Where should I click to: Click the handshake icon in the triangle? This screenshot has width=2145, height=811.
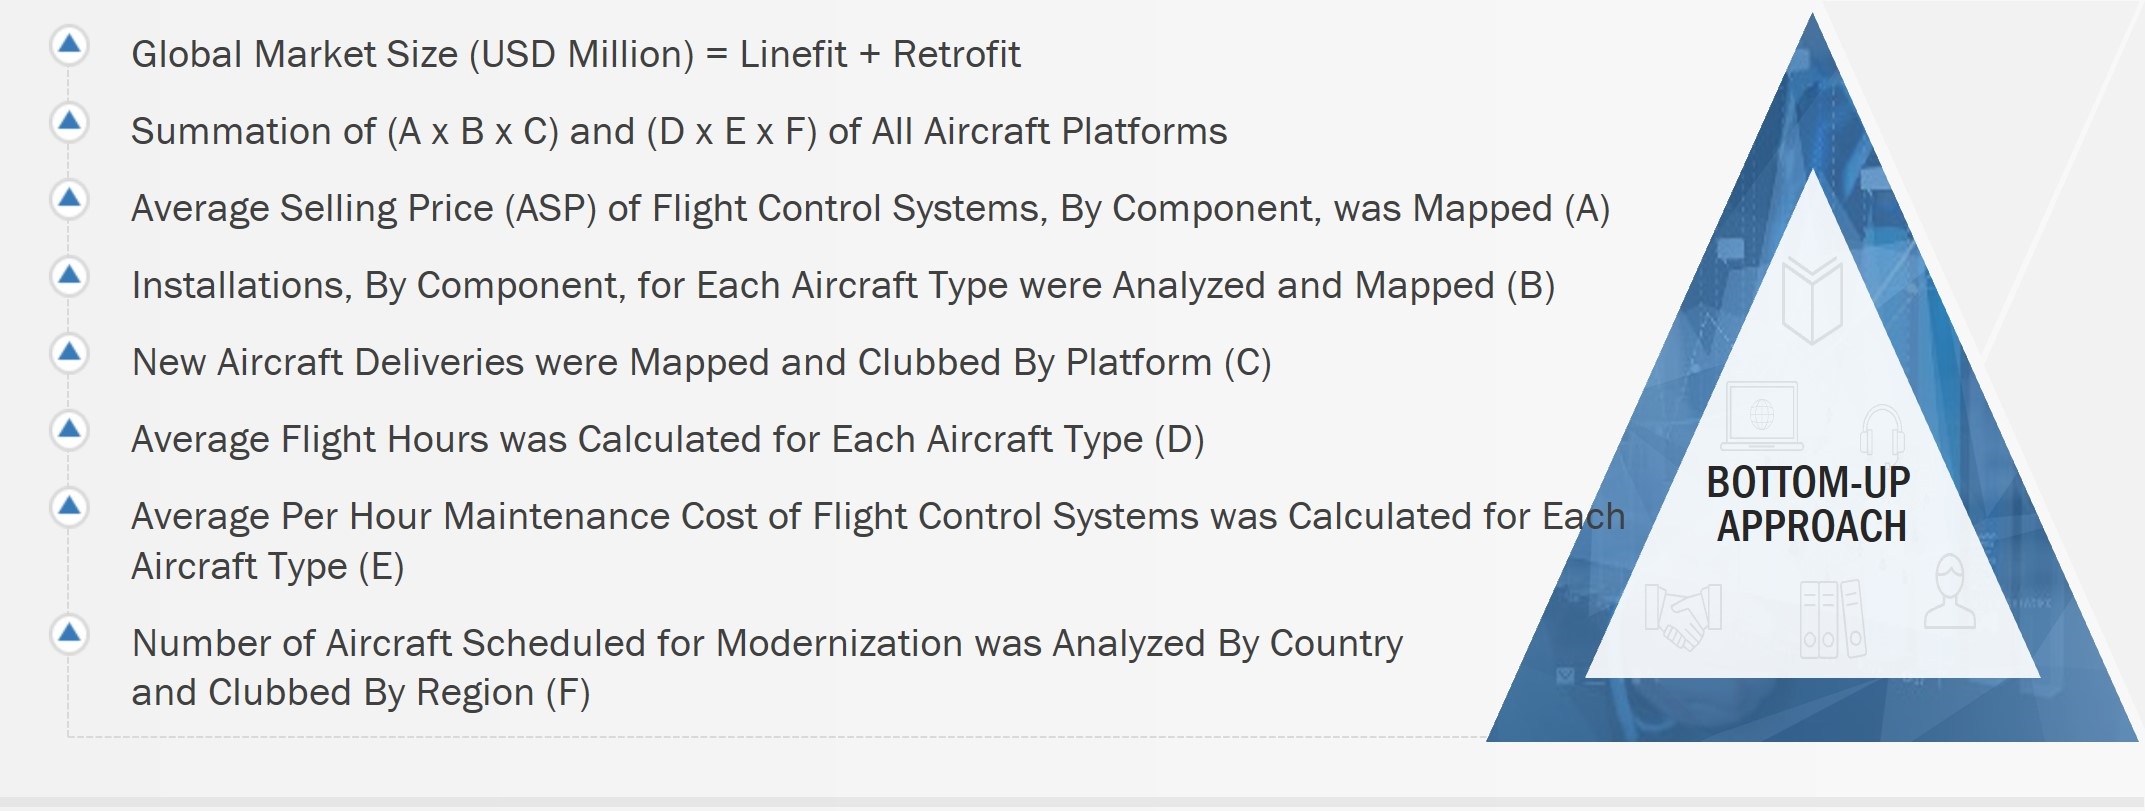coord(1682,614)
